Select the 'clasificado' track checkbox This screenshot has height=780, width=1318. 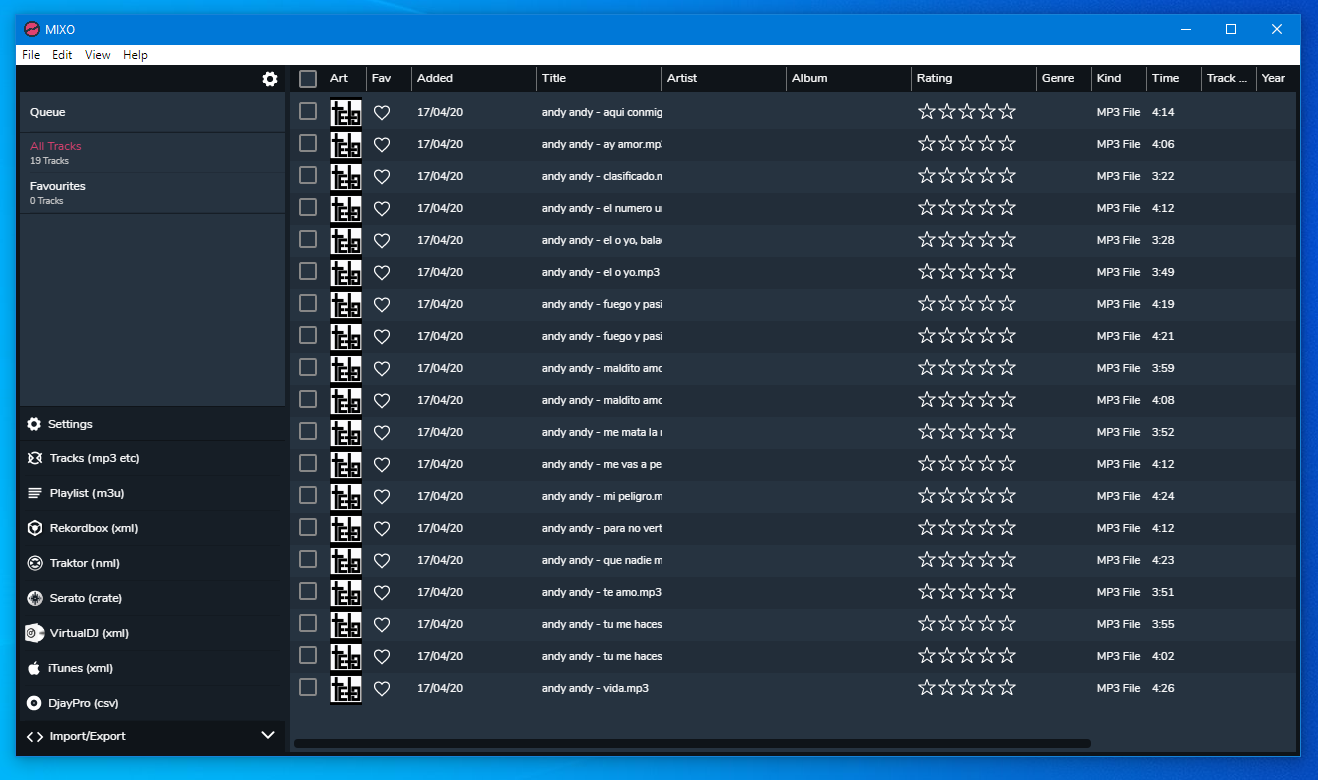pos(308,175)
